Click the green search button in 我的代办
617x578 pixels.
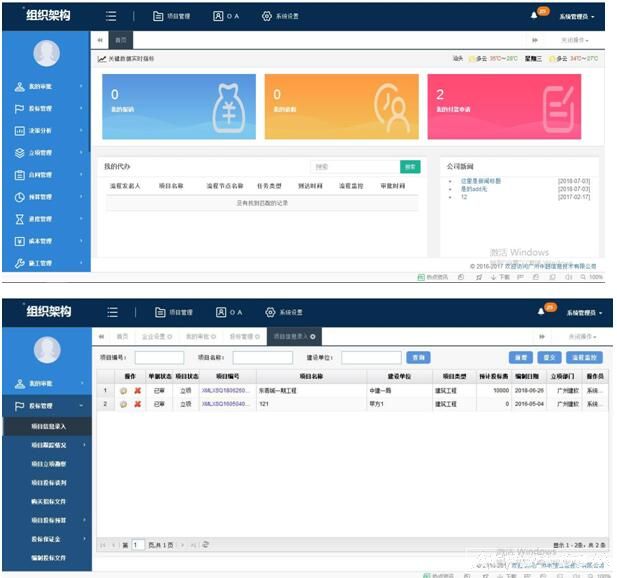(409, 167)
